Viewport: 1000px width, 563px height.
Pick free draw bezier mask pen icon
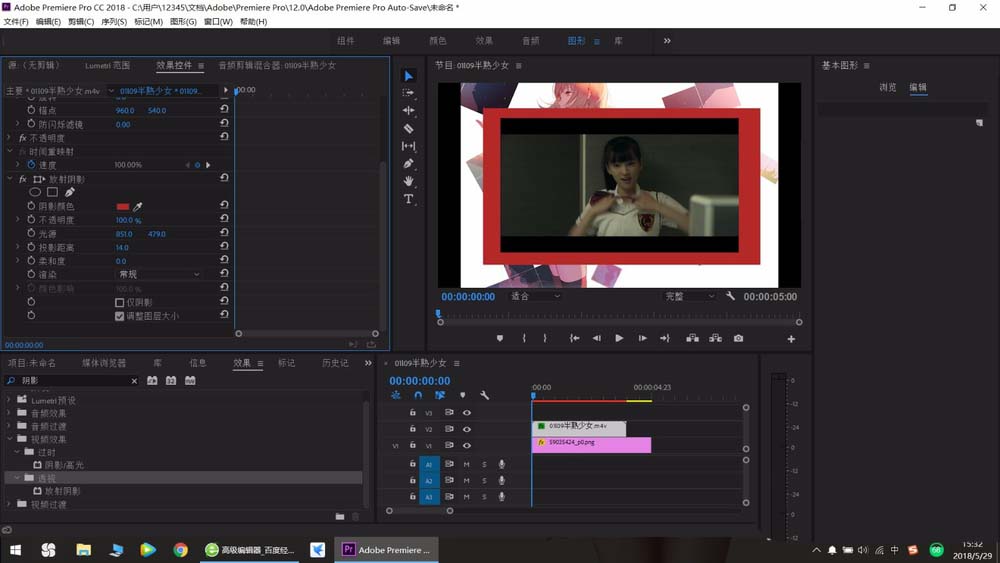[x=70, y=192]
